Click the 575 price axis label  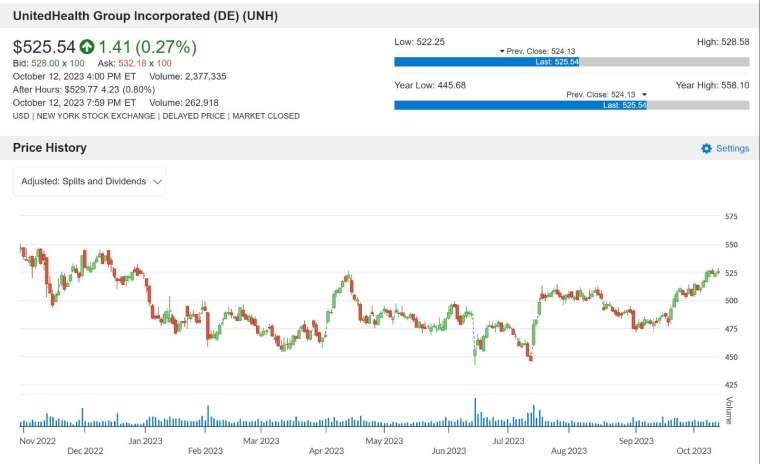click(x=731, y=216)
